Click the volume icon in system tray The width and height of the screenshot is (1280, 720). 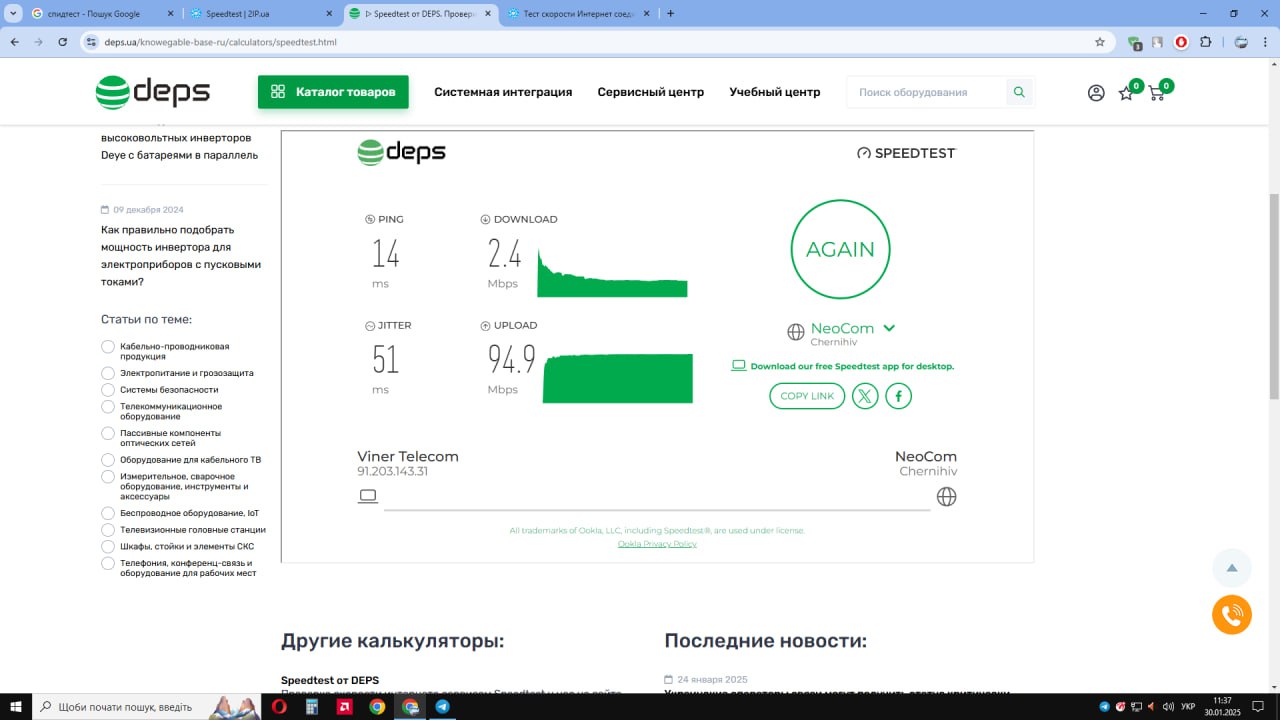[1168, 707]
